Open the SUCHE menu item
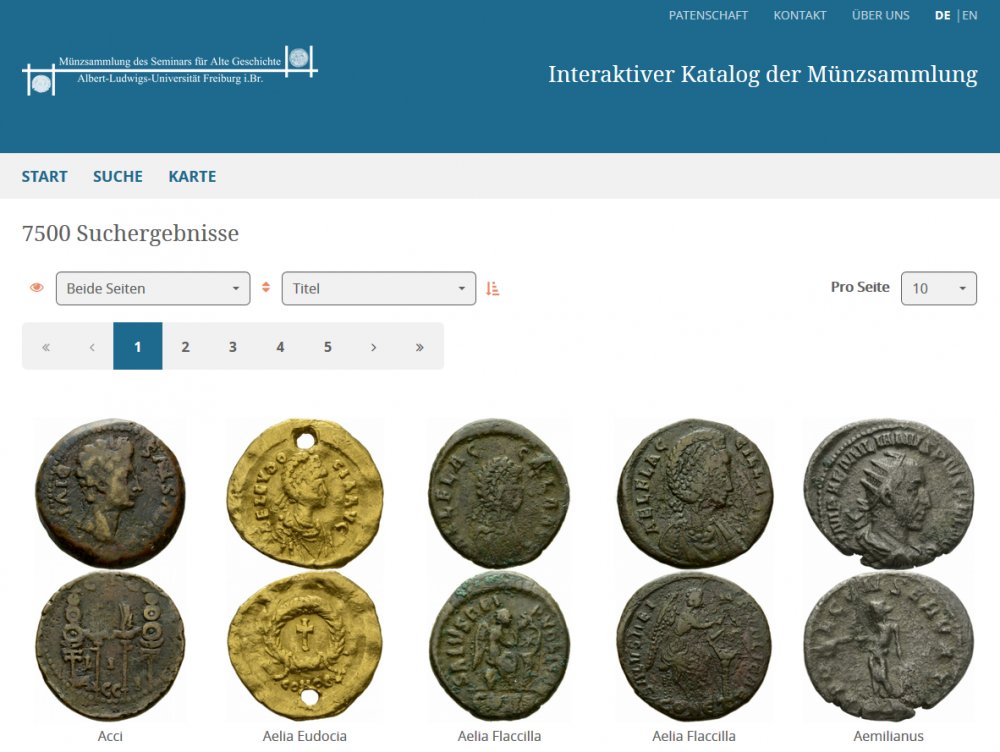Image resolution: width=1000 pixels, height=752 pixels. 118,176
